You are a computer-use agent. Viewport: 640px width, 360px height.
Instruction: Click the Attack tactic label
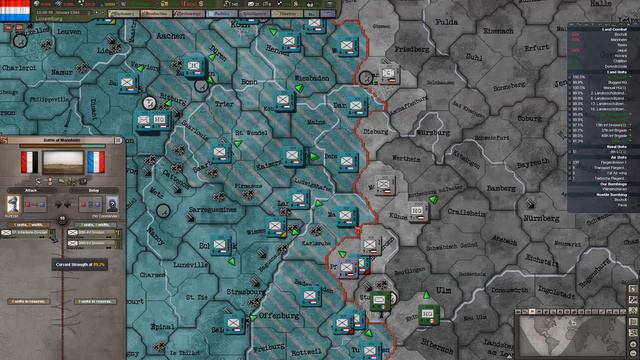click(x=31, y=190)
